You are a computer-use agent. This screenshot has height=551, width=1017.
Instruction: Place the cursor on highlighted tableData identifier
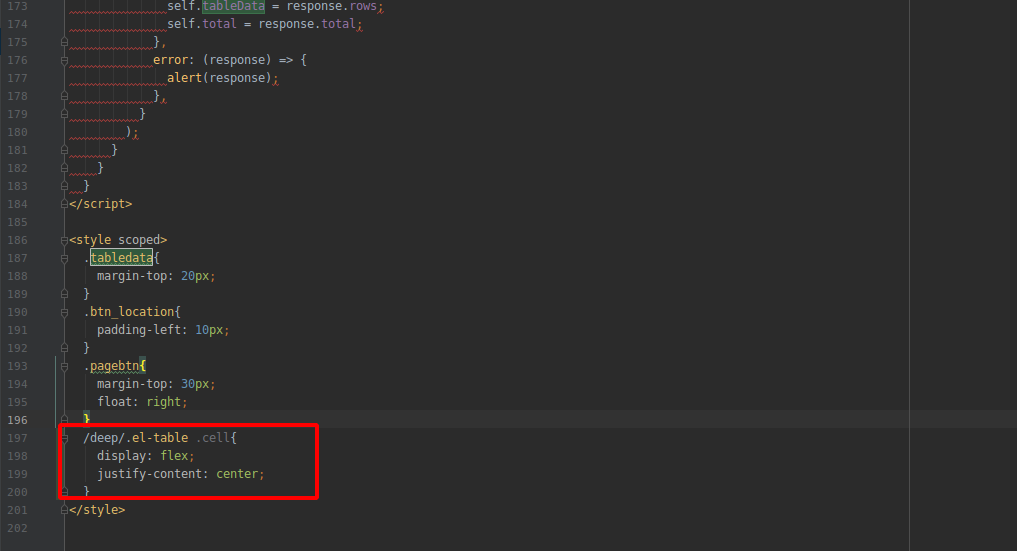coord(233,6)
